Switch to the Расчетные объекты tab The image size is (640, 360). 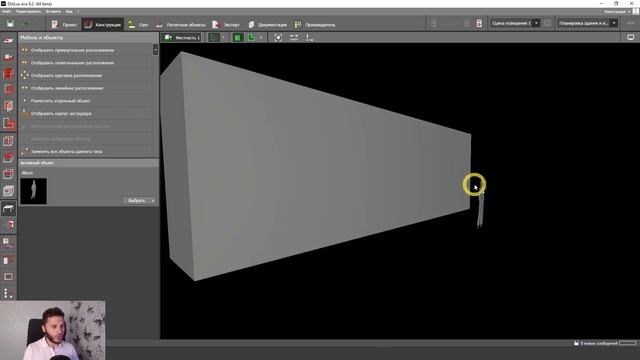click(x=180, y=24)
